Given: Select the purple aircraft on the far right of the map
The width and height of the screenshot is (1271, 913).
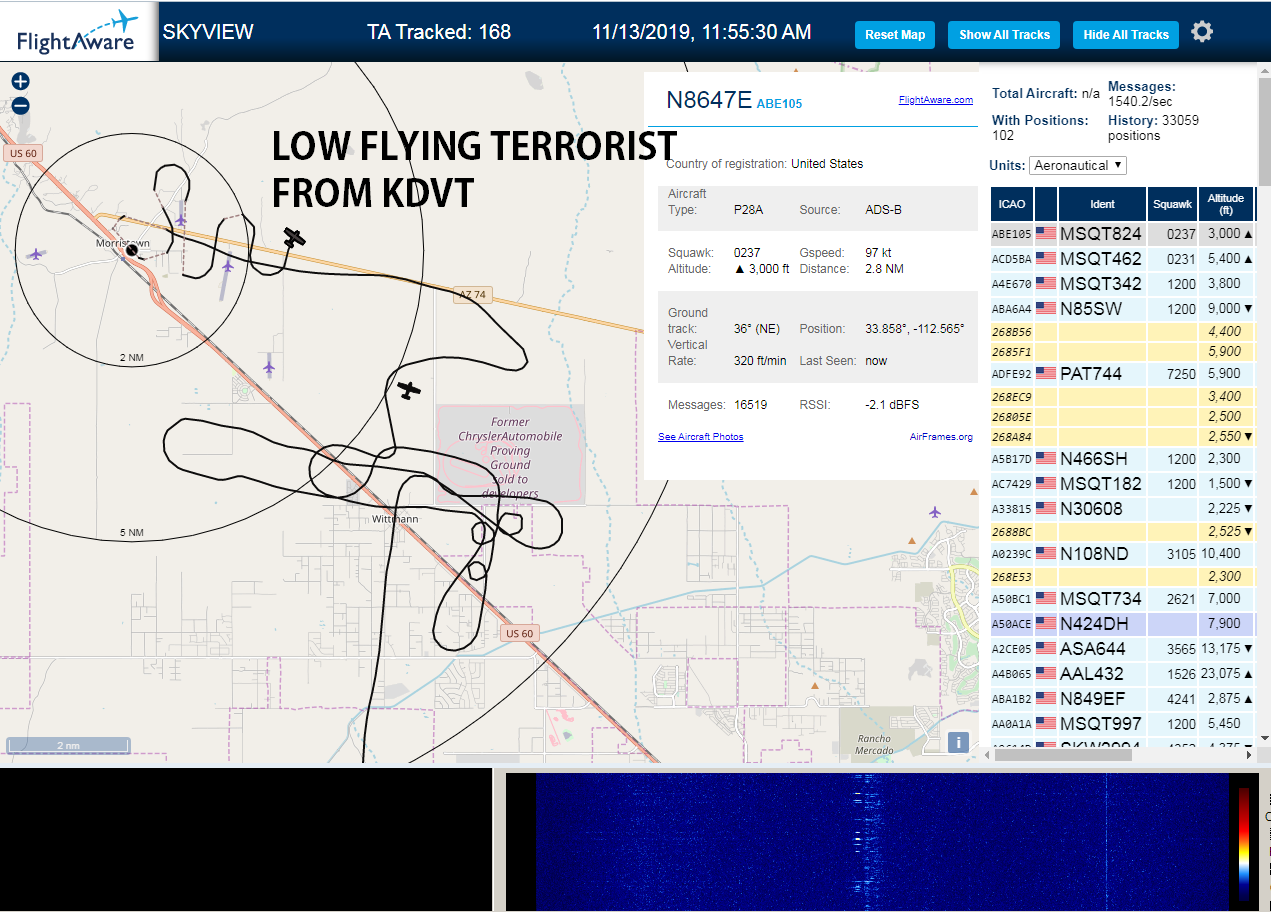Looking at the screenshot, I should click(x=935, y=512).
